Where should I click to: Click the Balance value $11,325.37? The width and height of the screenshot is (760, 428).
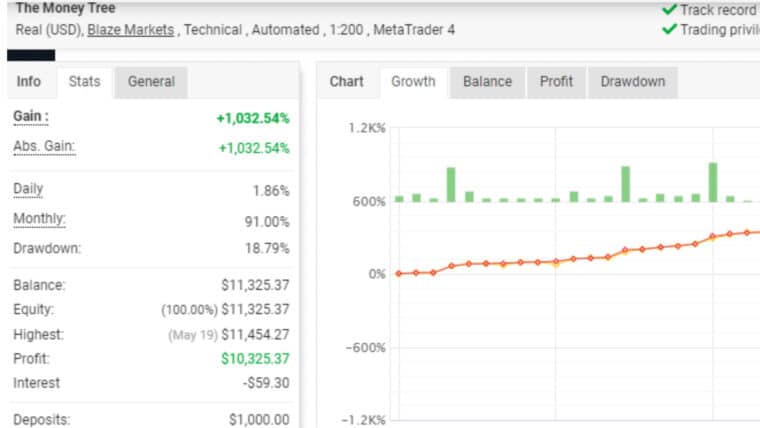(255, 285)
